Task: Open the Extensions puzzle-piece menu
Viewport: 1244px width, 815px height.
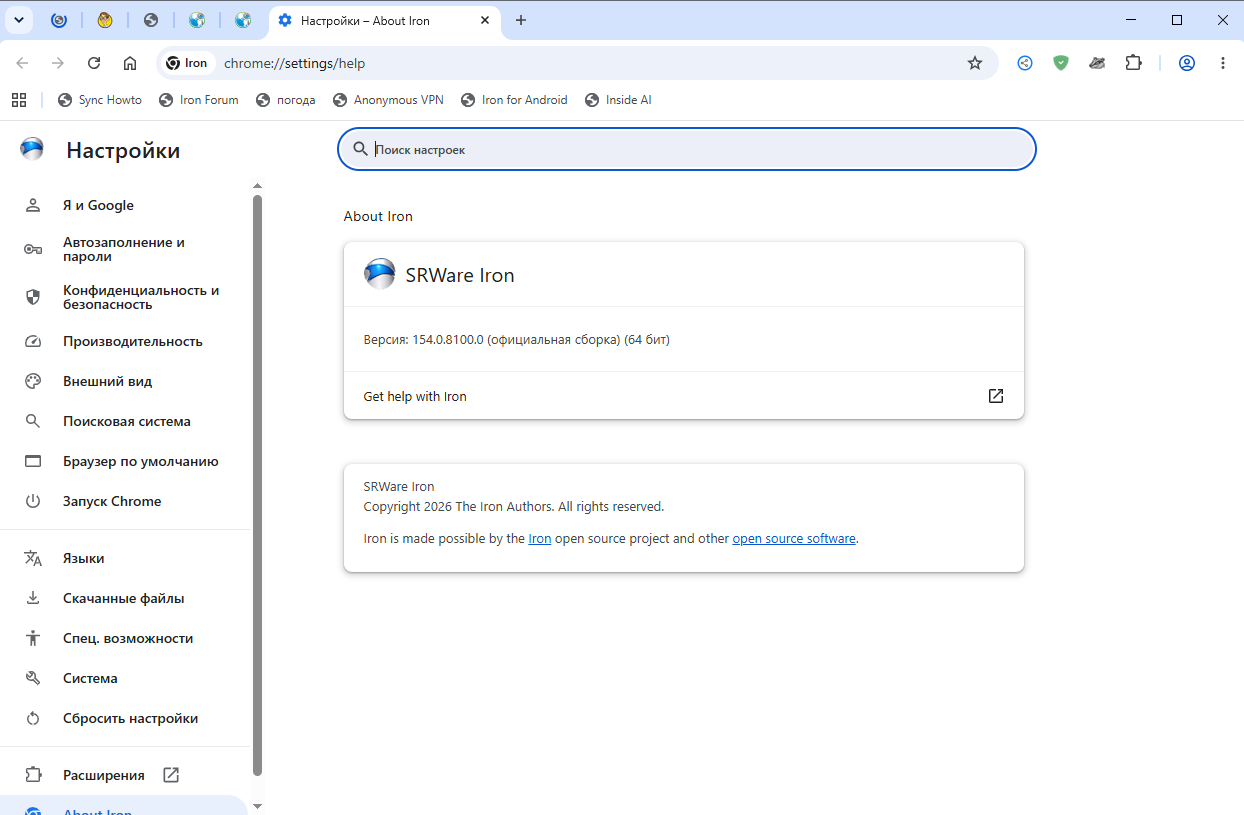Action: (1133, 63)
